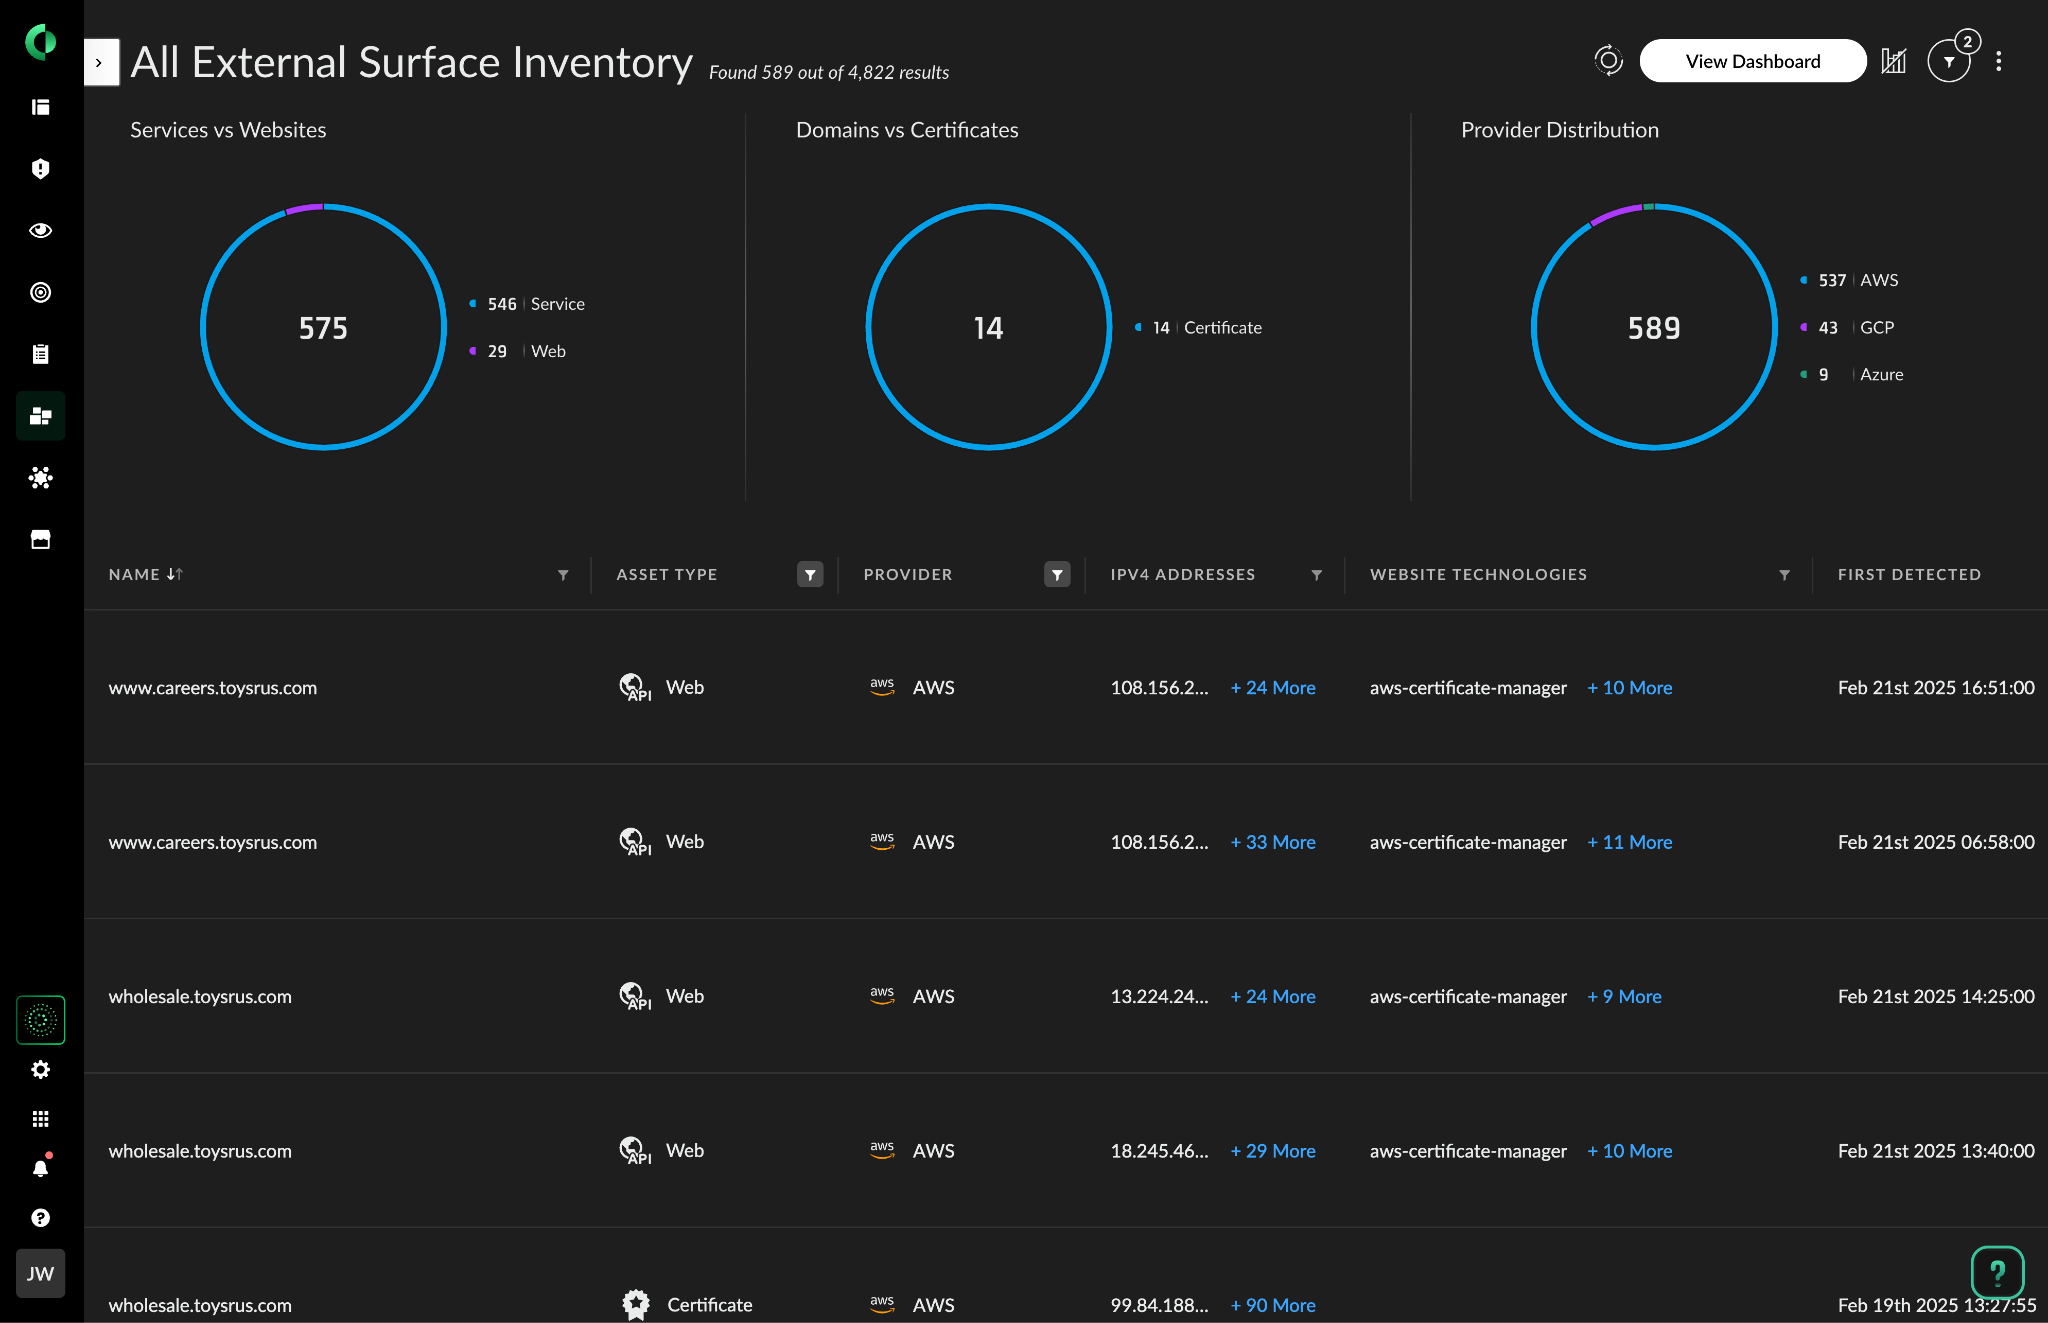Image resolution: width=2048 pixels, height=1323 pixels.
Task: Click the View Dashboard button
Action: (1752, 60)
